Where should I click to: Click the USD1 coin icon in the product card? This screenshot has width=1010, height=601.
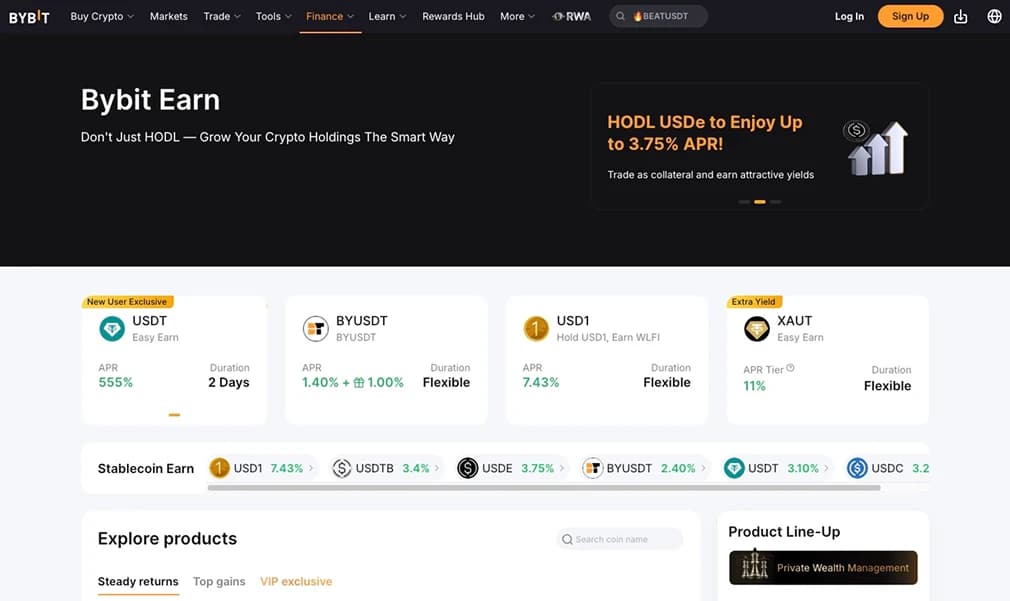point(536,329)
